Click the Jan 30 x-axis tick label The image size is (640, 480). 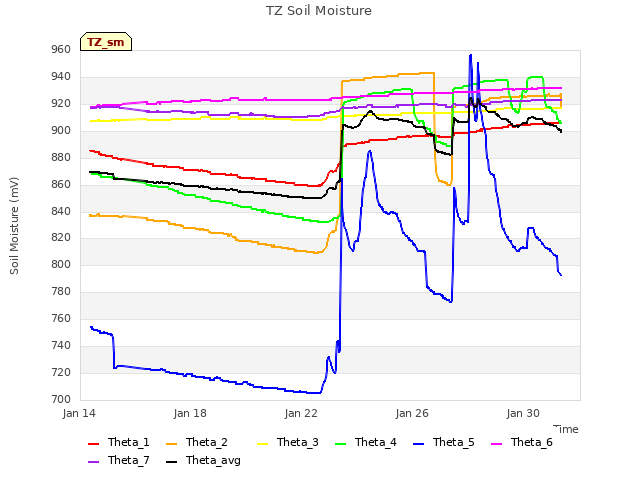click(x=523, y=413)
